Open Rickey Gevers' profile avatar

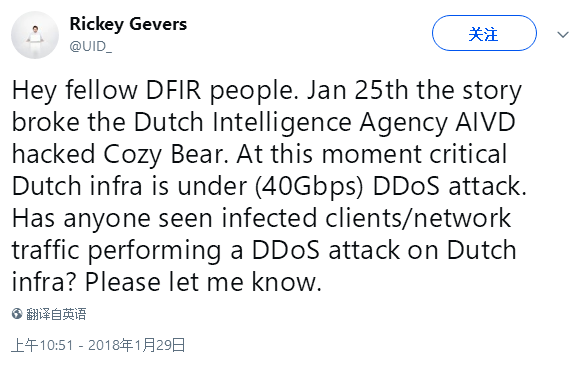click(x=35, y=35)
